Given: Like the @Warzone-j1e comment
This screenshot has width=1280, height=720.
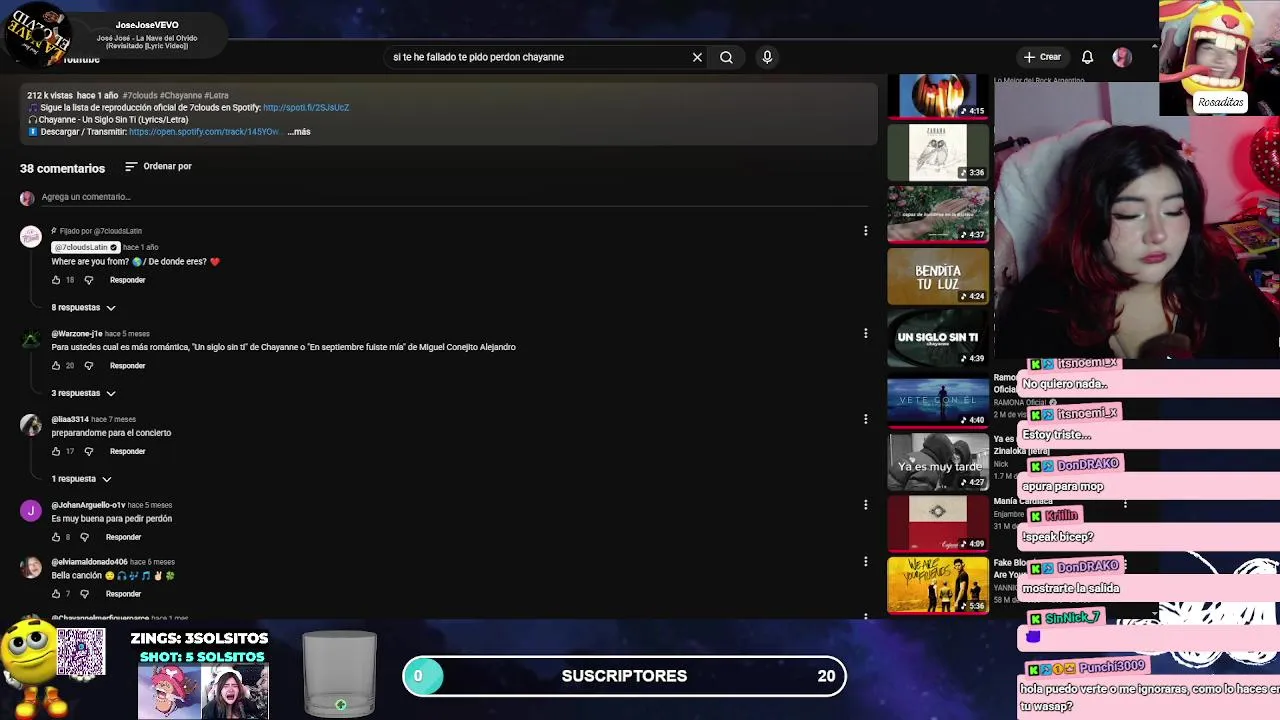Looking at the screenshot, I should pos(56,366).
